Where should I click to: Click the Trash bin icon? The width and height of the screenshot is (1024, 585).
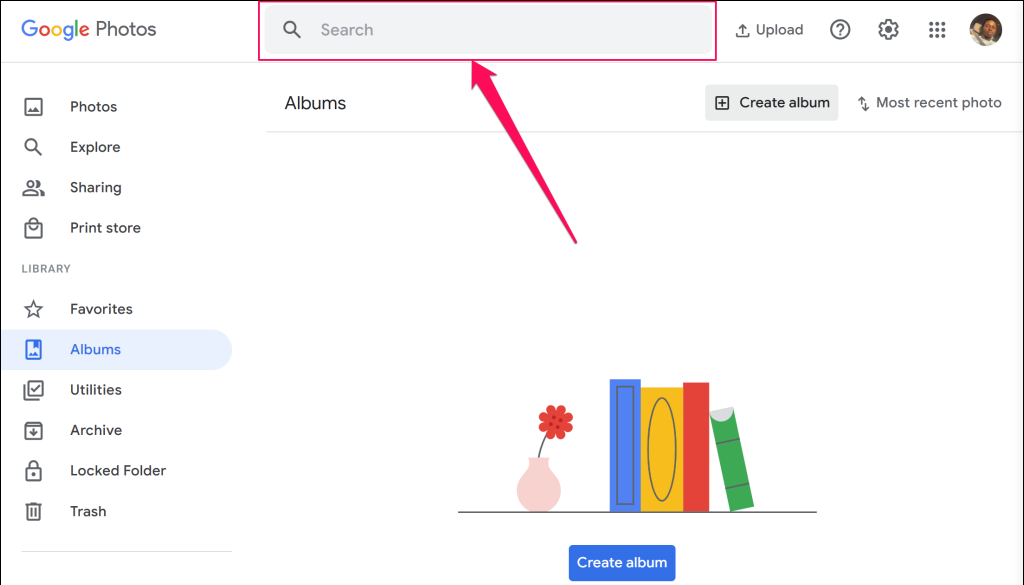pos(34,511)
